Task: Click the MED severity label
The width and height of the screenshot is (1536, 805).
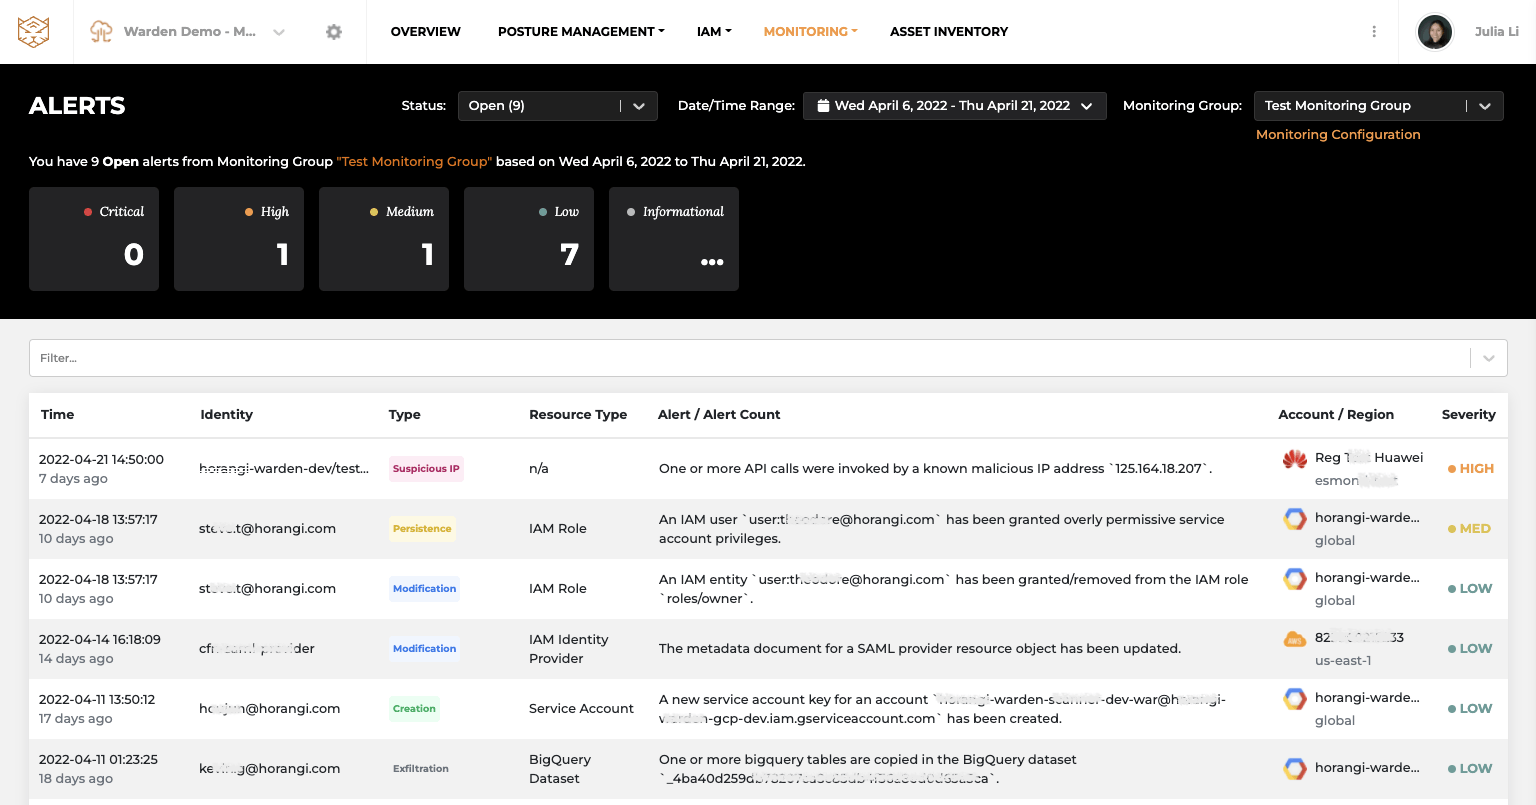Action: [1469, 528]
